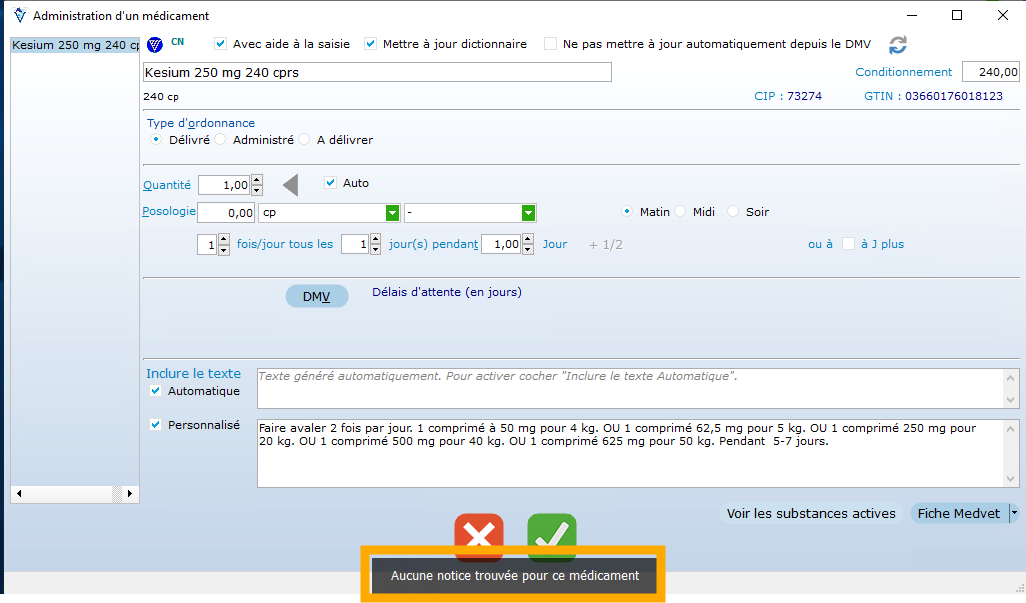This screenshot has height=603, width=1026.
Task: Click the green validate checkmark button
Action: [x=552, y=536]
